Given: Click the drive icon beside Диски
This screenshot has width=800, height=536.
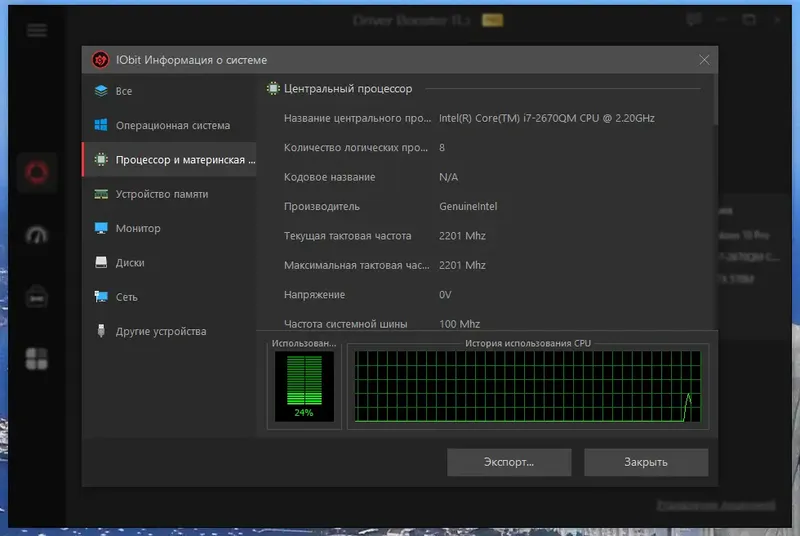Looking at the screenshot, I should pyautogui.click(x=101, y=262).
